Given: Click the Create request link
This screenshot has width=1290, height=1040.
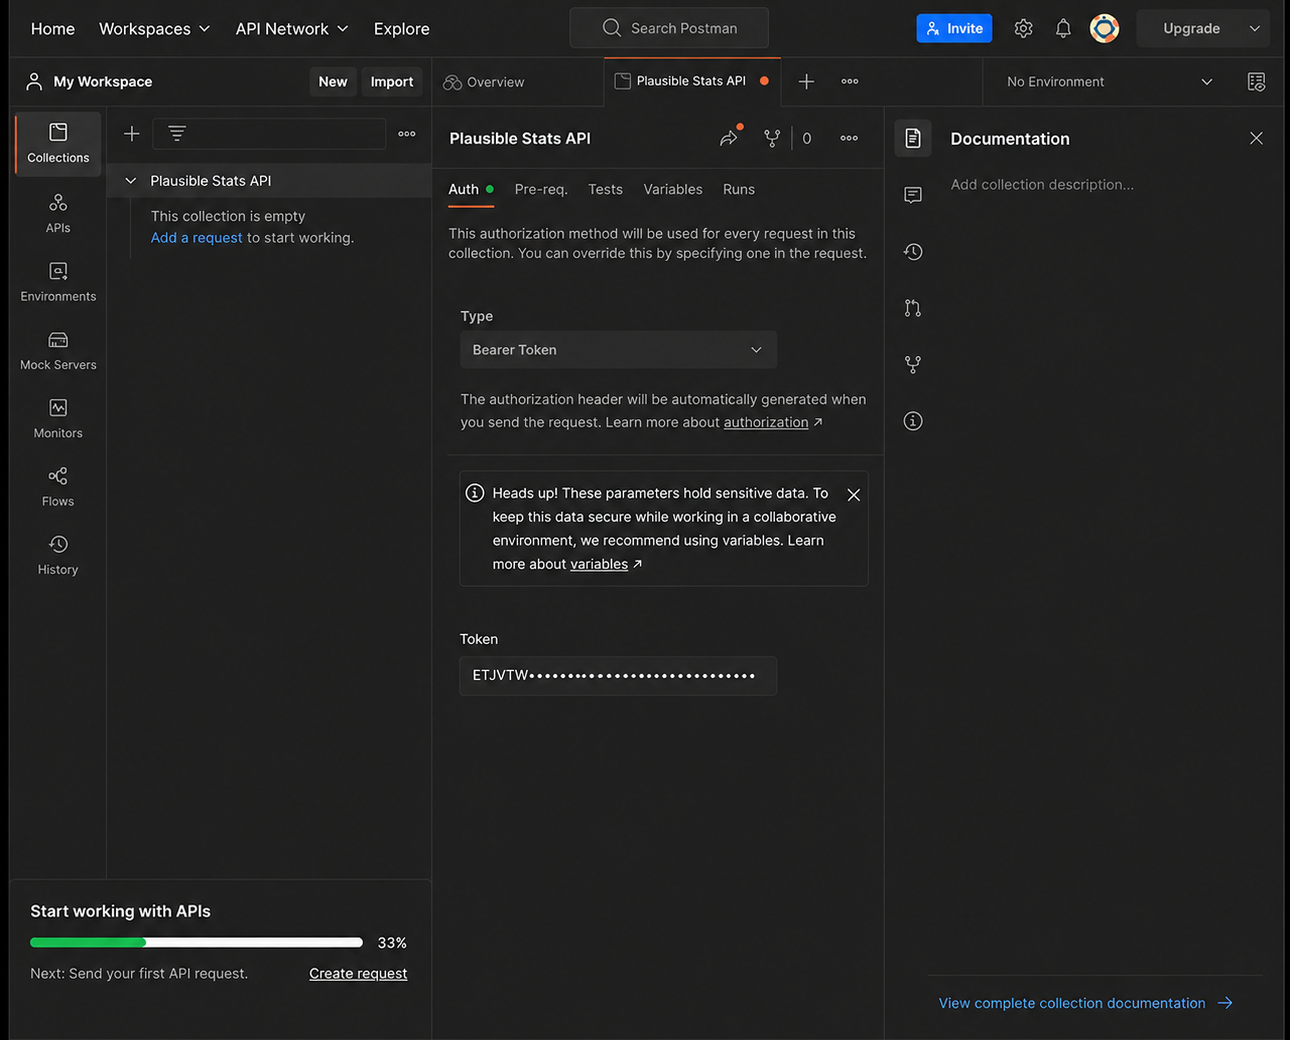Looking at the screenshot, I should (358, 973).
